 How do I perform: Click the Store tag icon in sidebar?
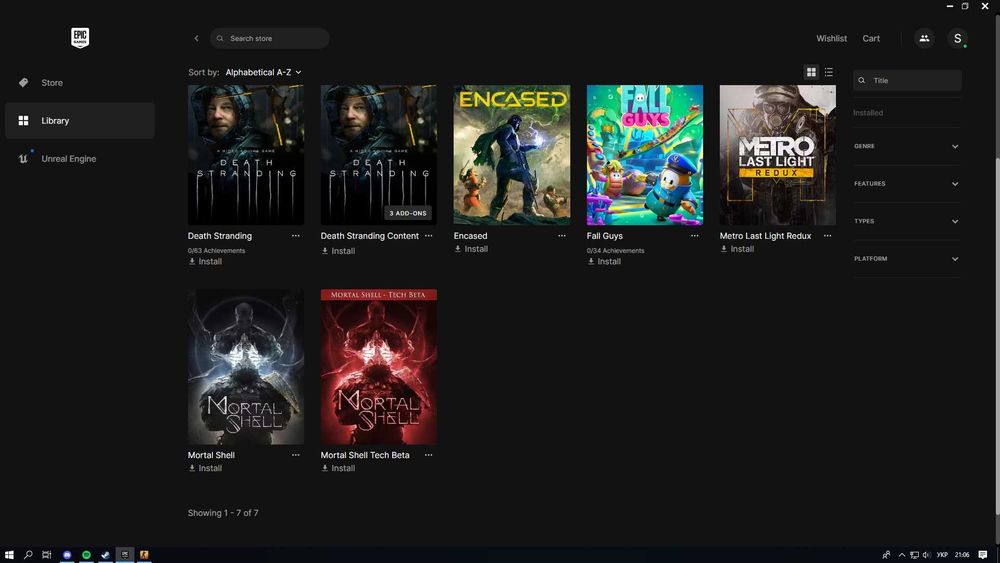(24, 82)
